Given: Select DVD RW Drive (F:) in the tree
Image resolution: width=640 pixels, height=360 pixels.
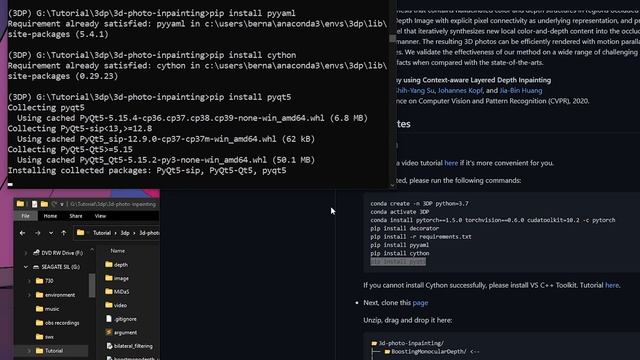Looking at the screenshot, I should pos(62,253).
